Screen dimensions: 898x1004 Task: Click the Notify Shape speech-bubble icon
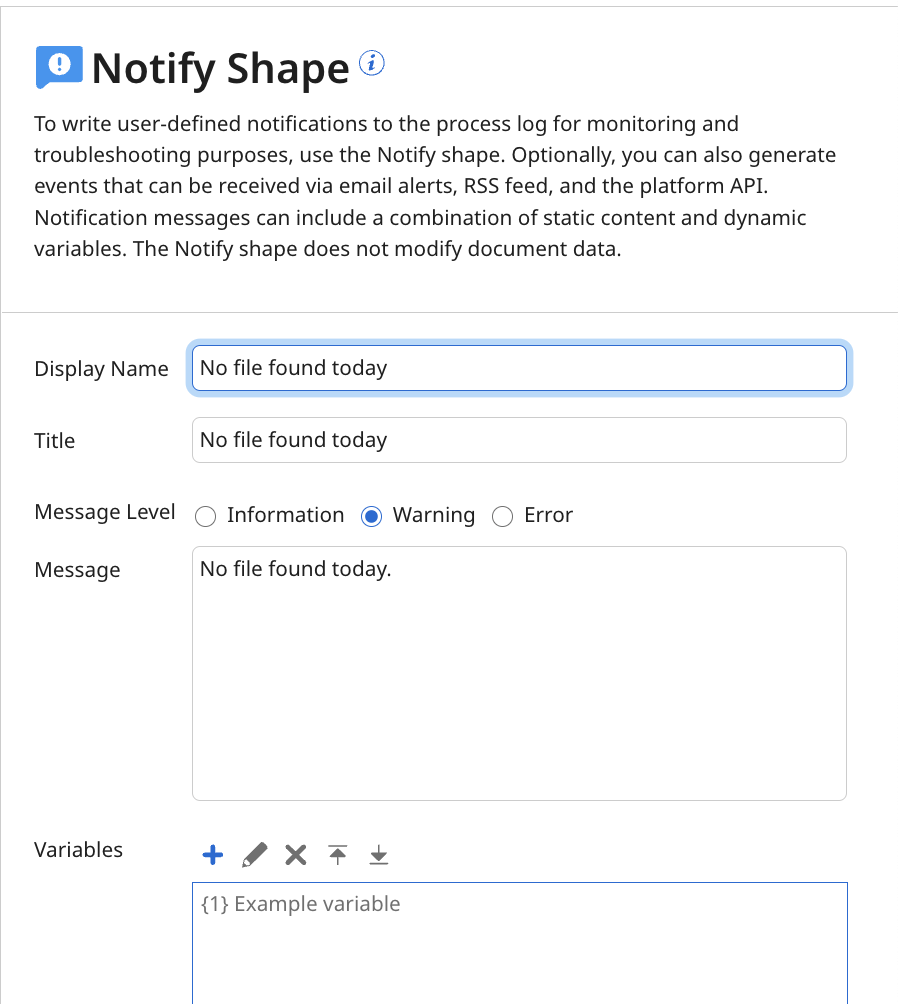click(x=58, y=67)
